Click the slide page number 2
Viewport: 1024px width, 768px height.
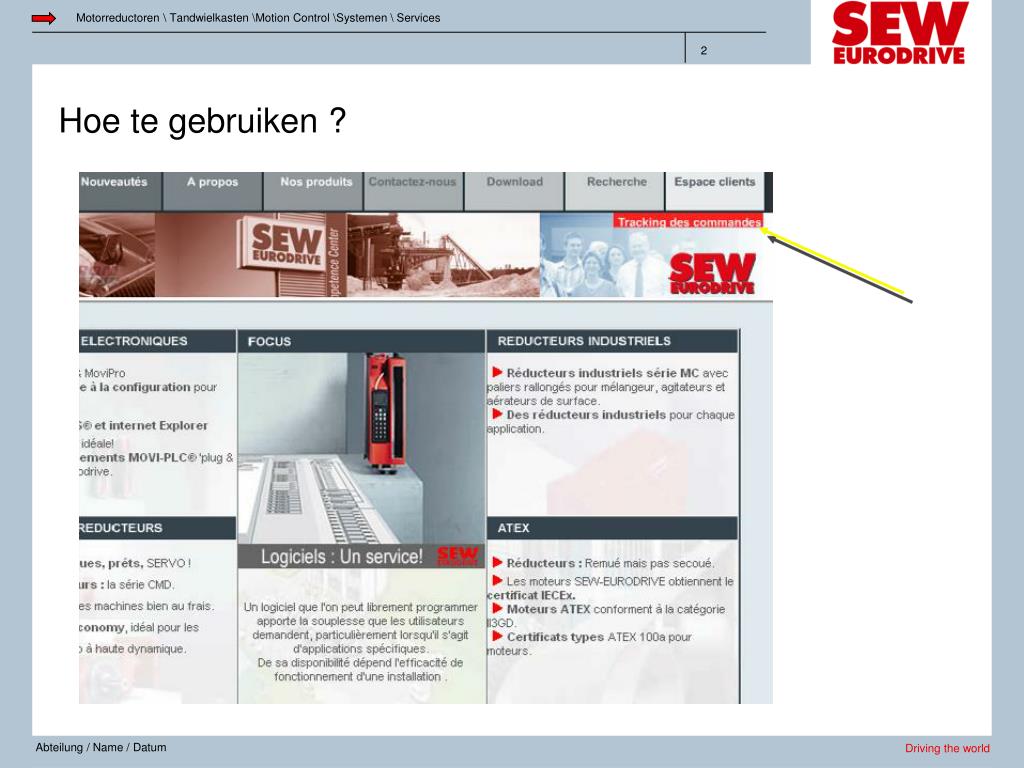coord(703,50)
